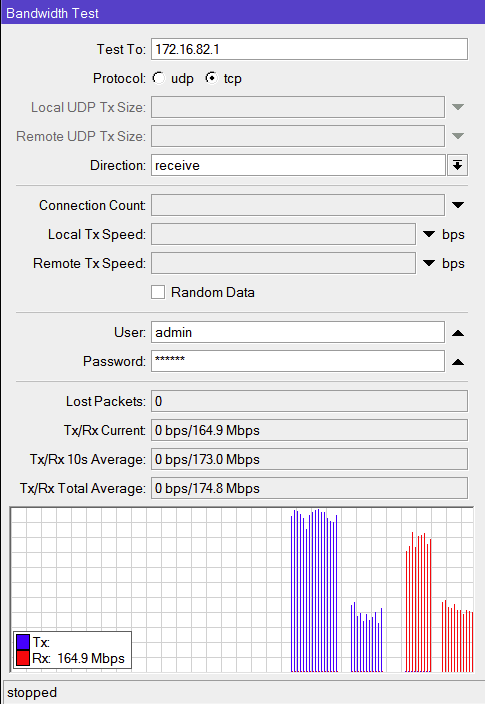
Task: Click into the Test To address field
Action: coord(309,49)
